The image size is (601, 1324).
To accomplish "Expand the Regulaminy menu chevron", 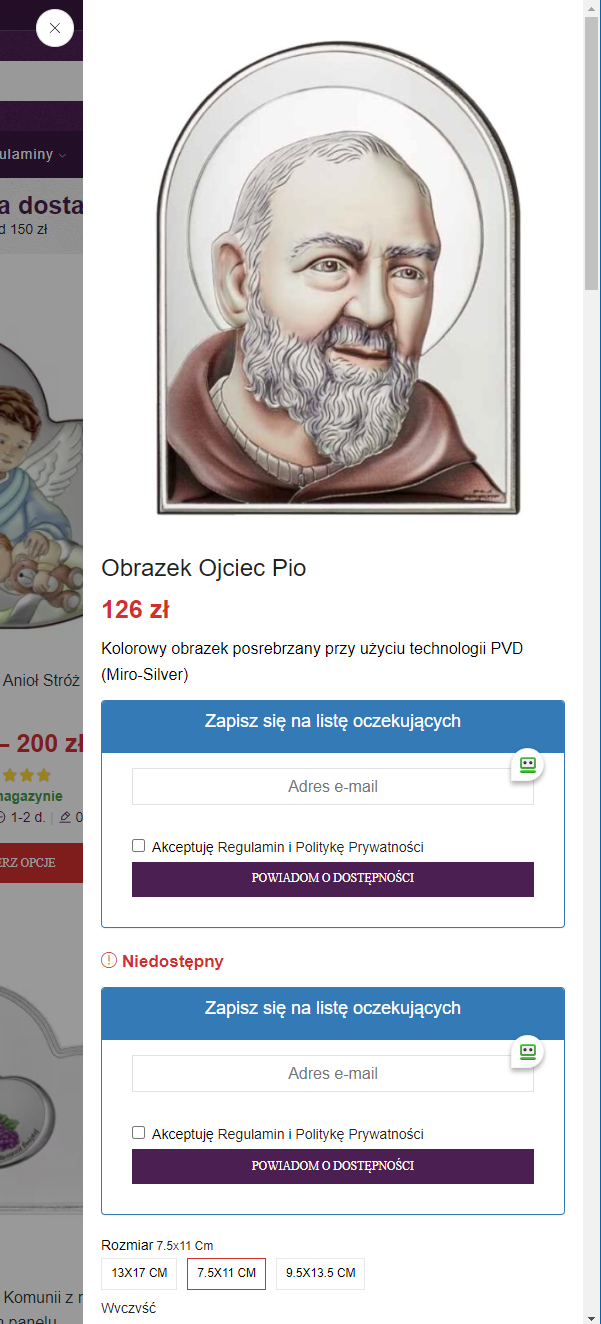I will coord(63,155).
